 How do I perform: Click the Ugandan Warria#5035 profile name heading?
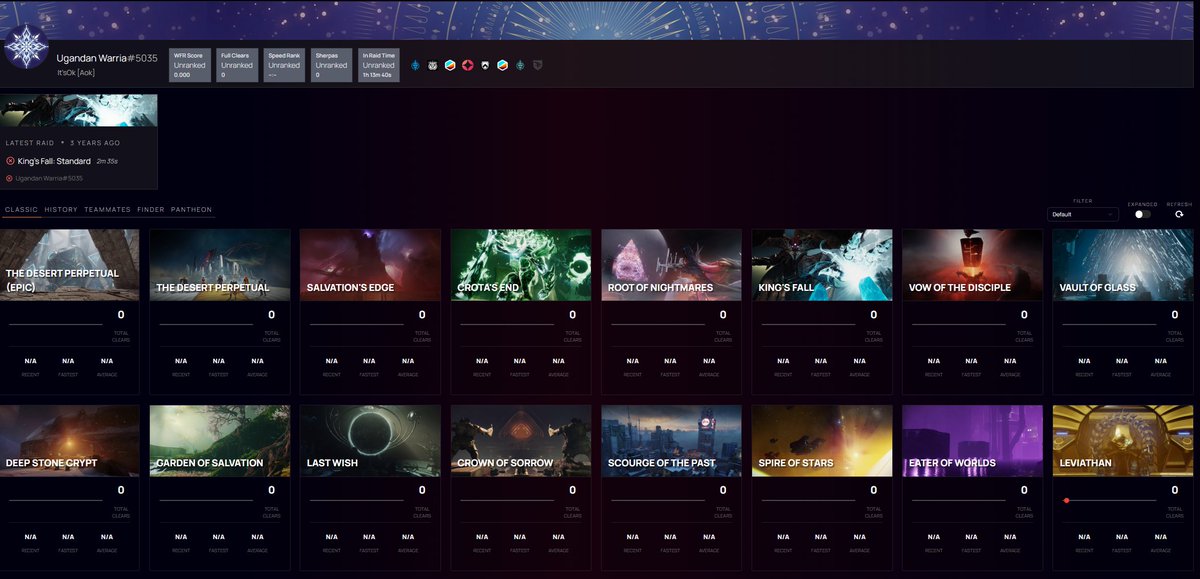[x=107, y=59]
